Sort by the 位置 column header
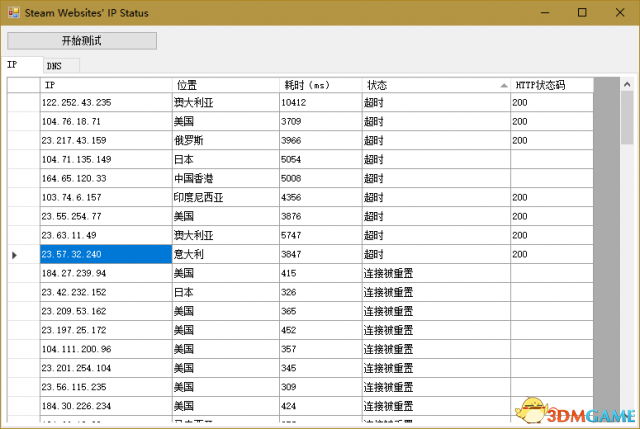 (226, 85)
